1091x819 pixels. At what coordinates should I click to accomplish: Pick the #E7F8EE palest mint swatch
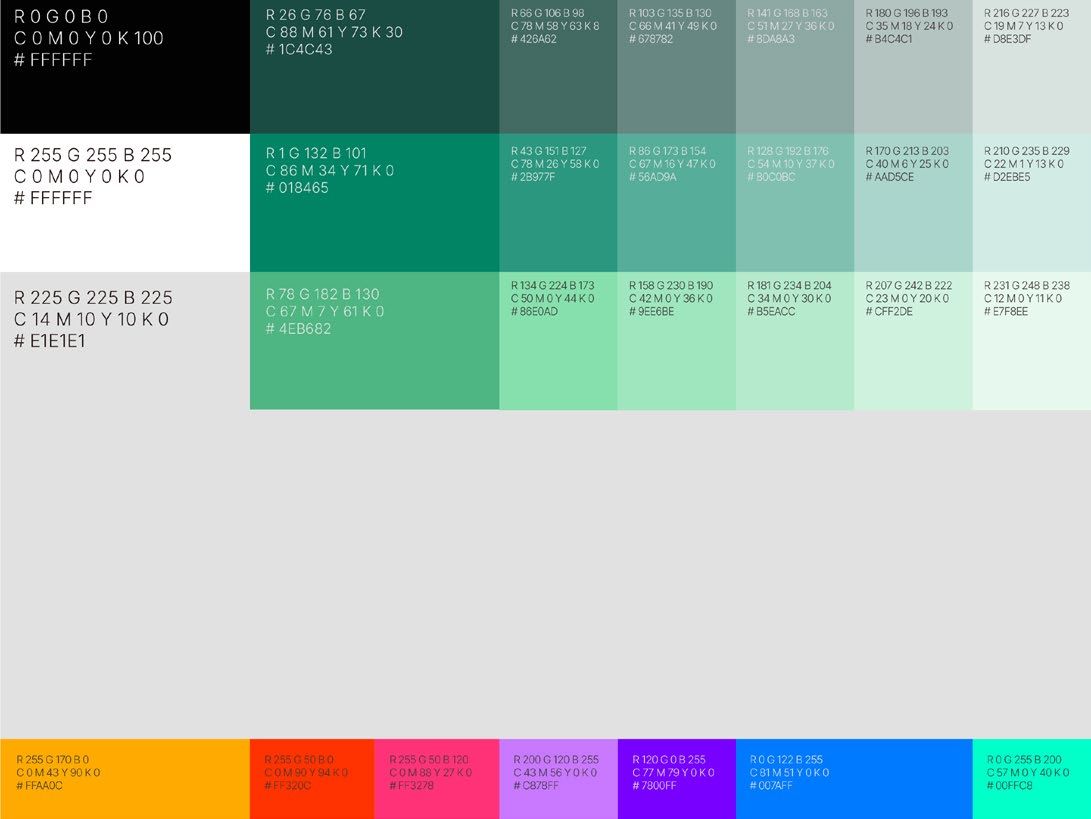click(x=1032, y=341)
